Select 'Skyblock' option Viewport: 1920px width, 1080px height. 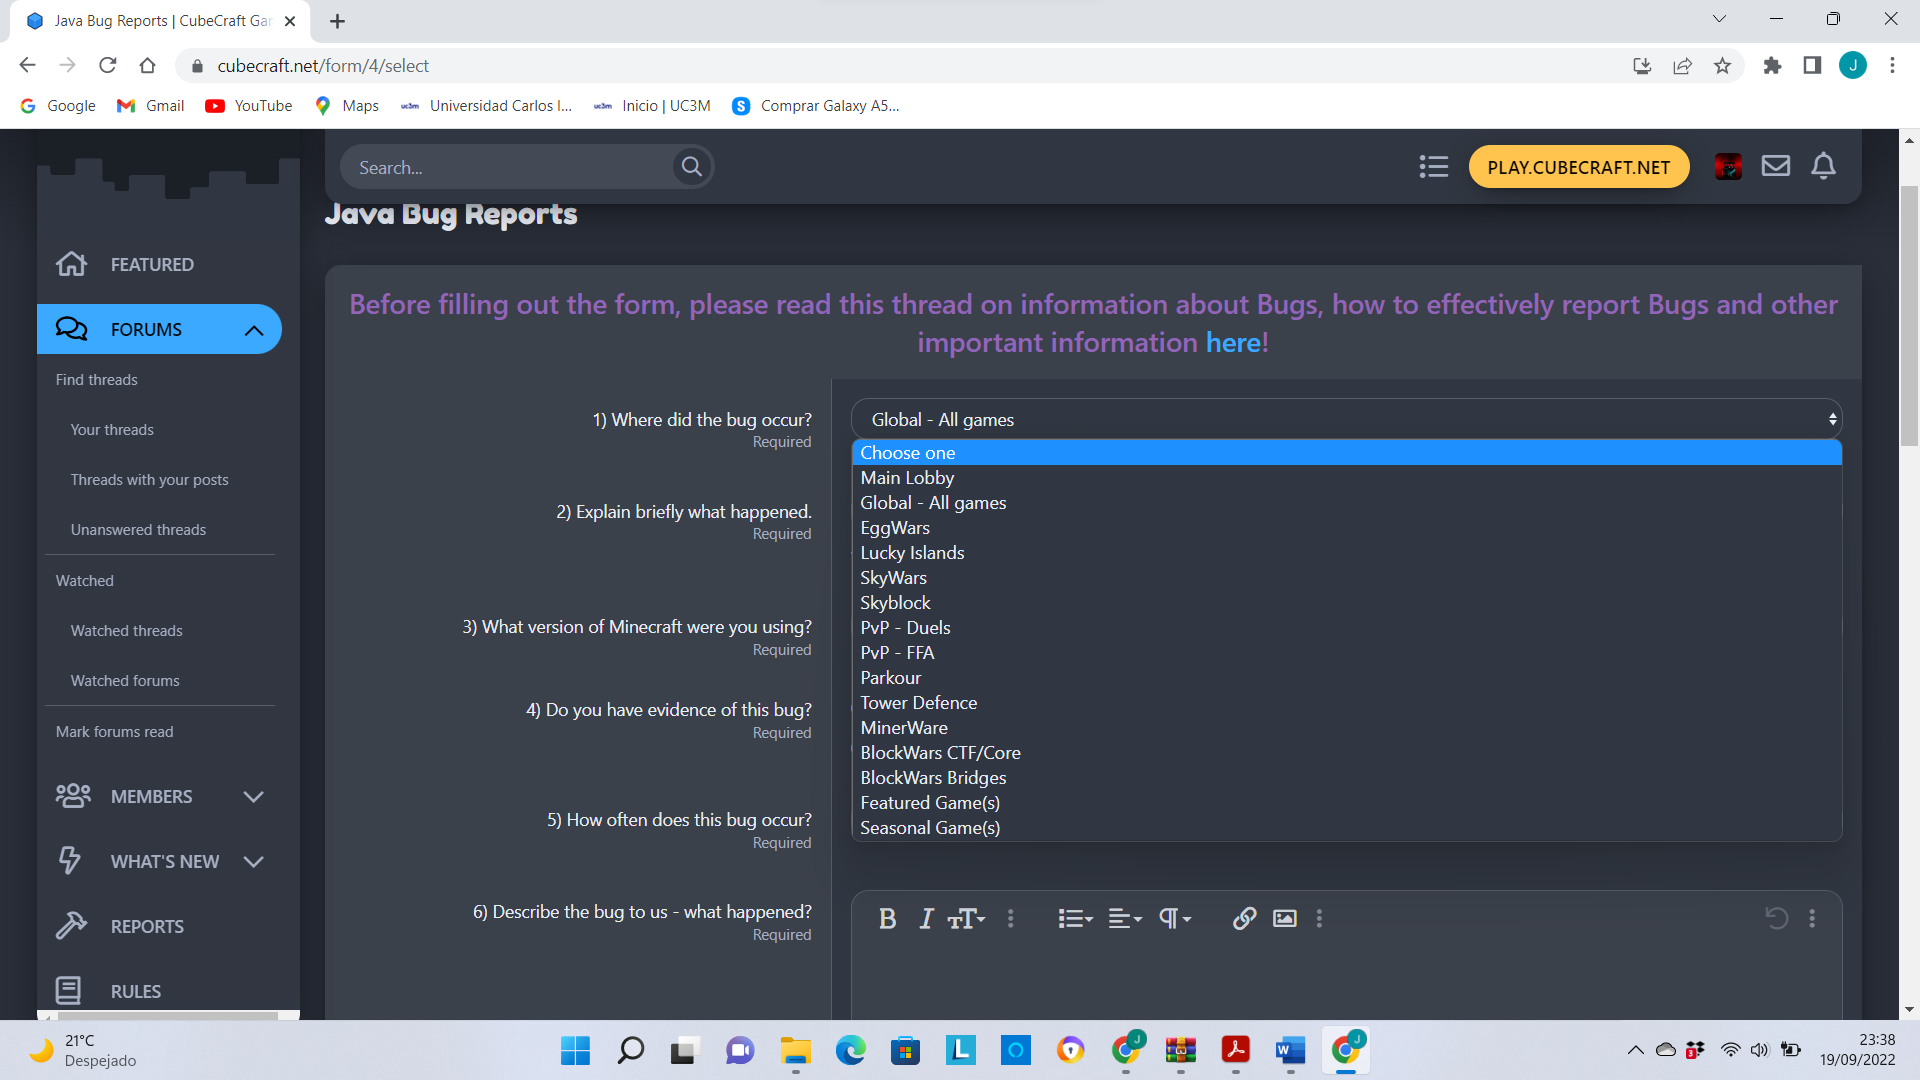coord(1346,603)
